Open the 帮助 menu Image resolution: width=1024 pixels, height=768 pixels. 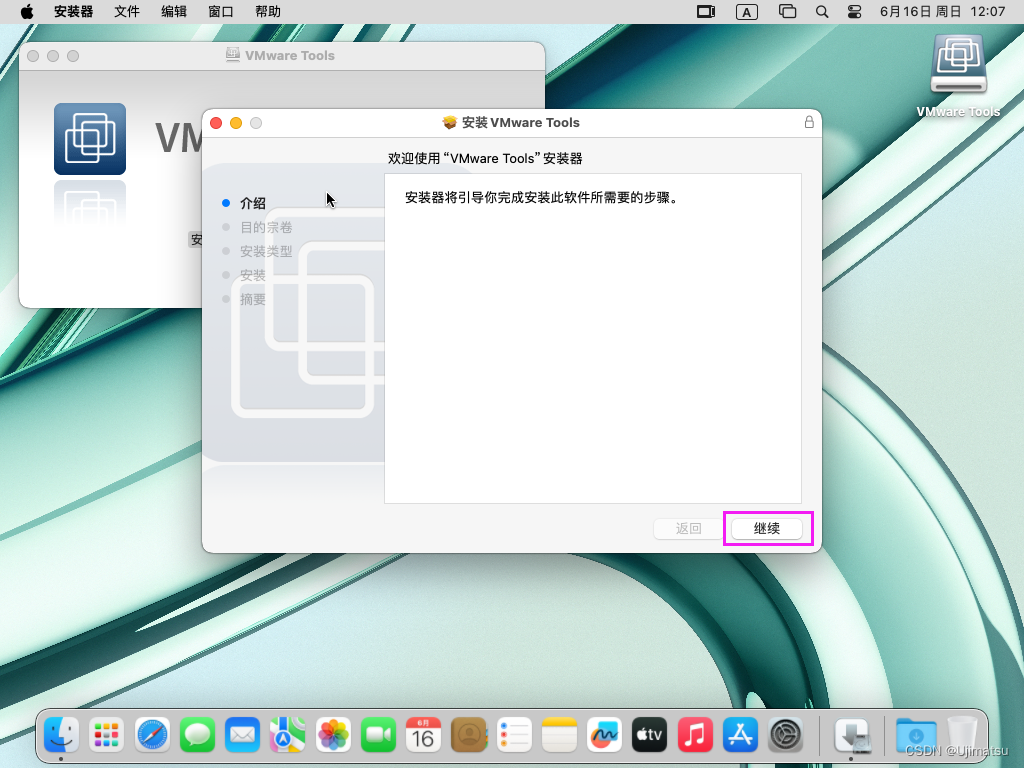[x=268, y=12]
